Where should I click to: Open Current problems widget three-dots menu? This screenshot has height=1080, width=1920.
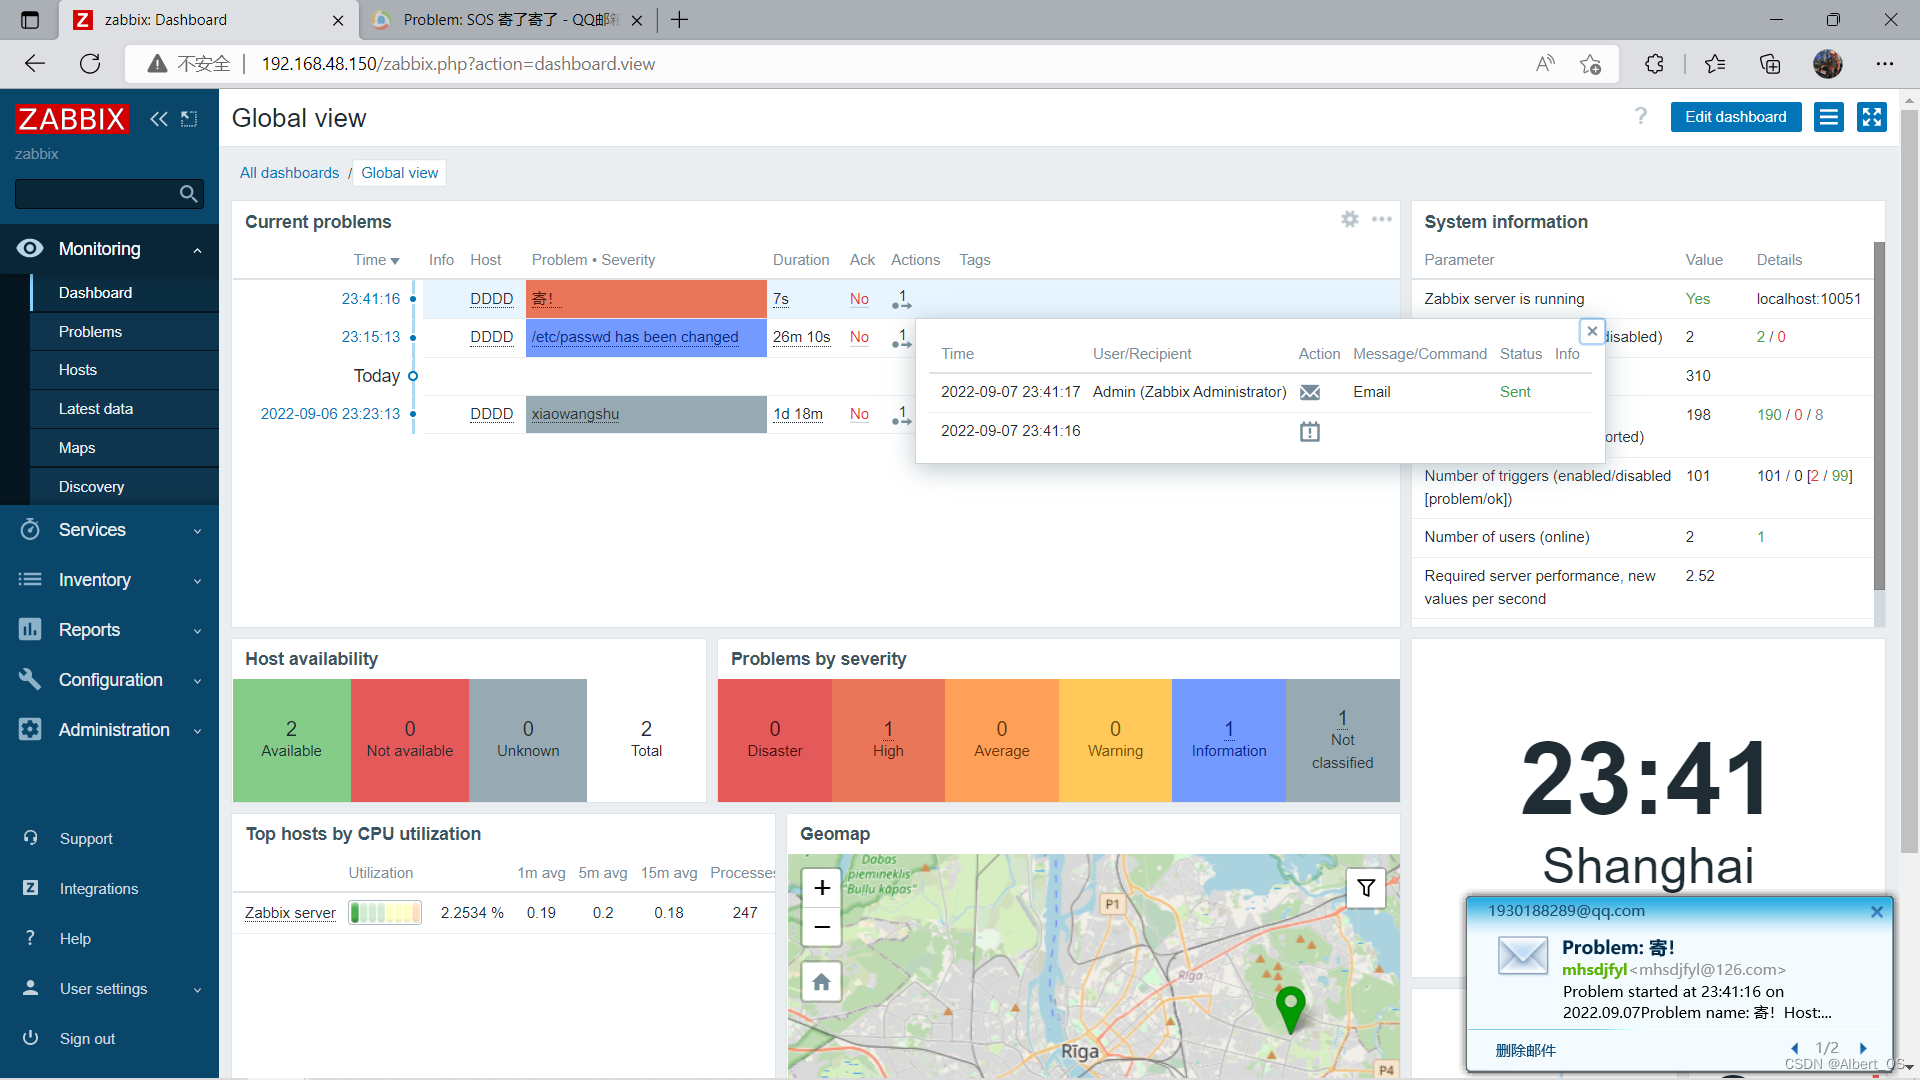pos(1382,219)
